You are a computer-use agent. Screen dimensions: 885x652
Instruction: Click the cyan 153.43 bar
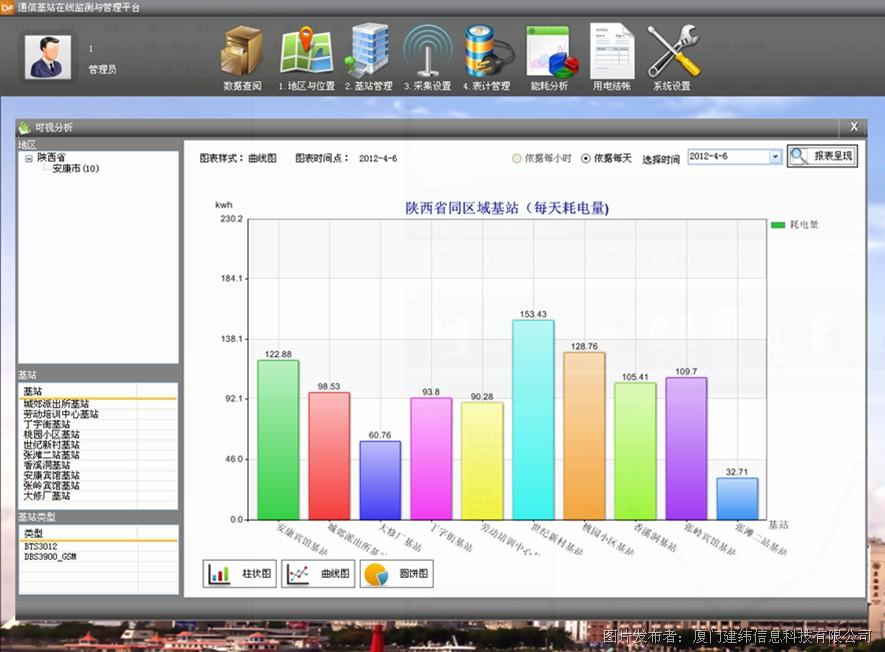[533, 420]
